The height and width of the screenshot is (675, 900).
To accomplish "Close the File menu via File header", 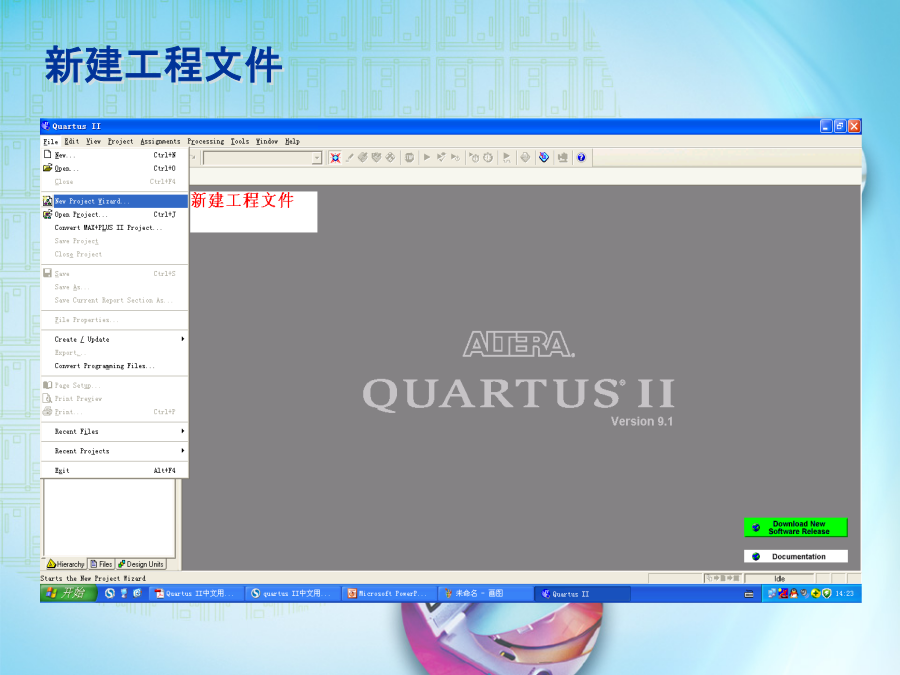I will 51,141.
